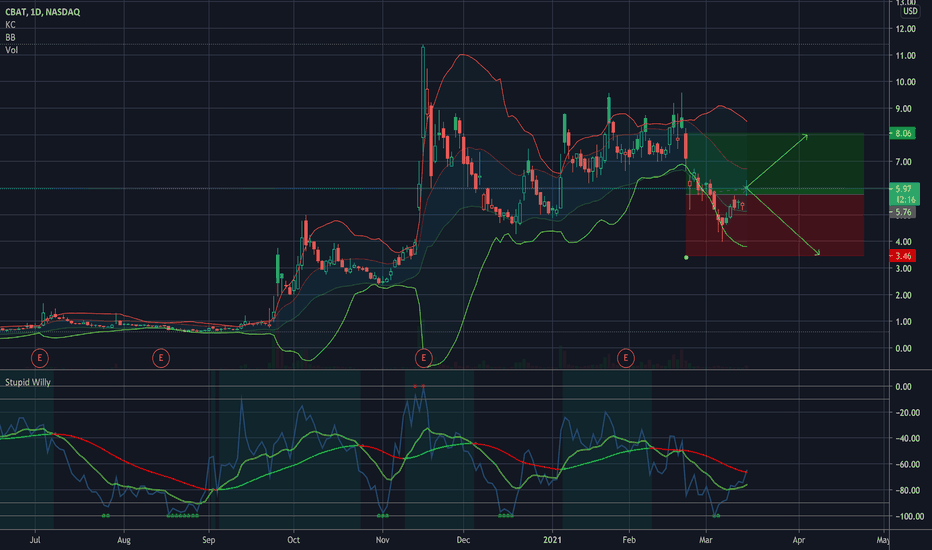Click the 1.00 price axis label

coord(905,322)
